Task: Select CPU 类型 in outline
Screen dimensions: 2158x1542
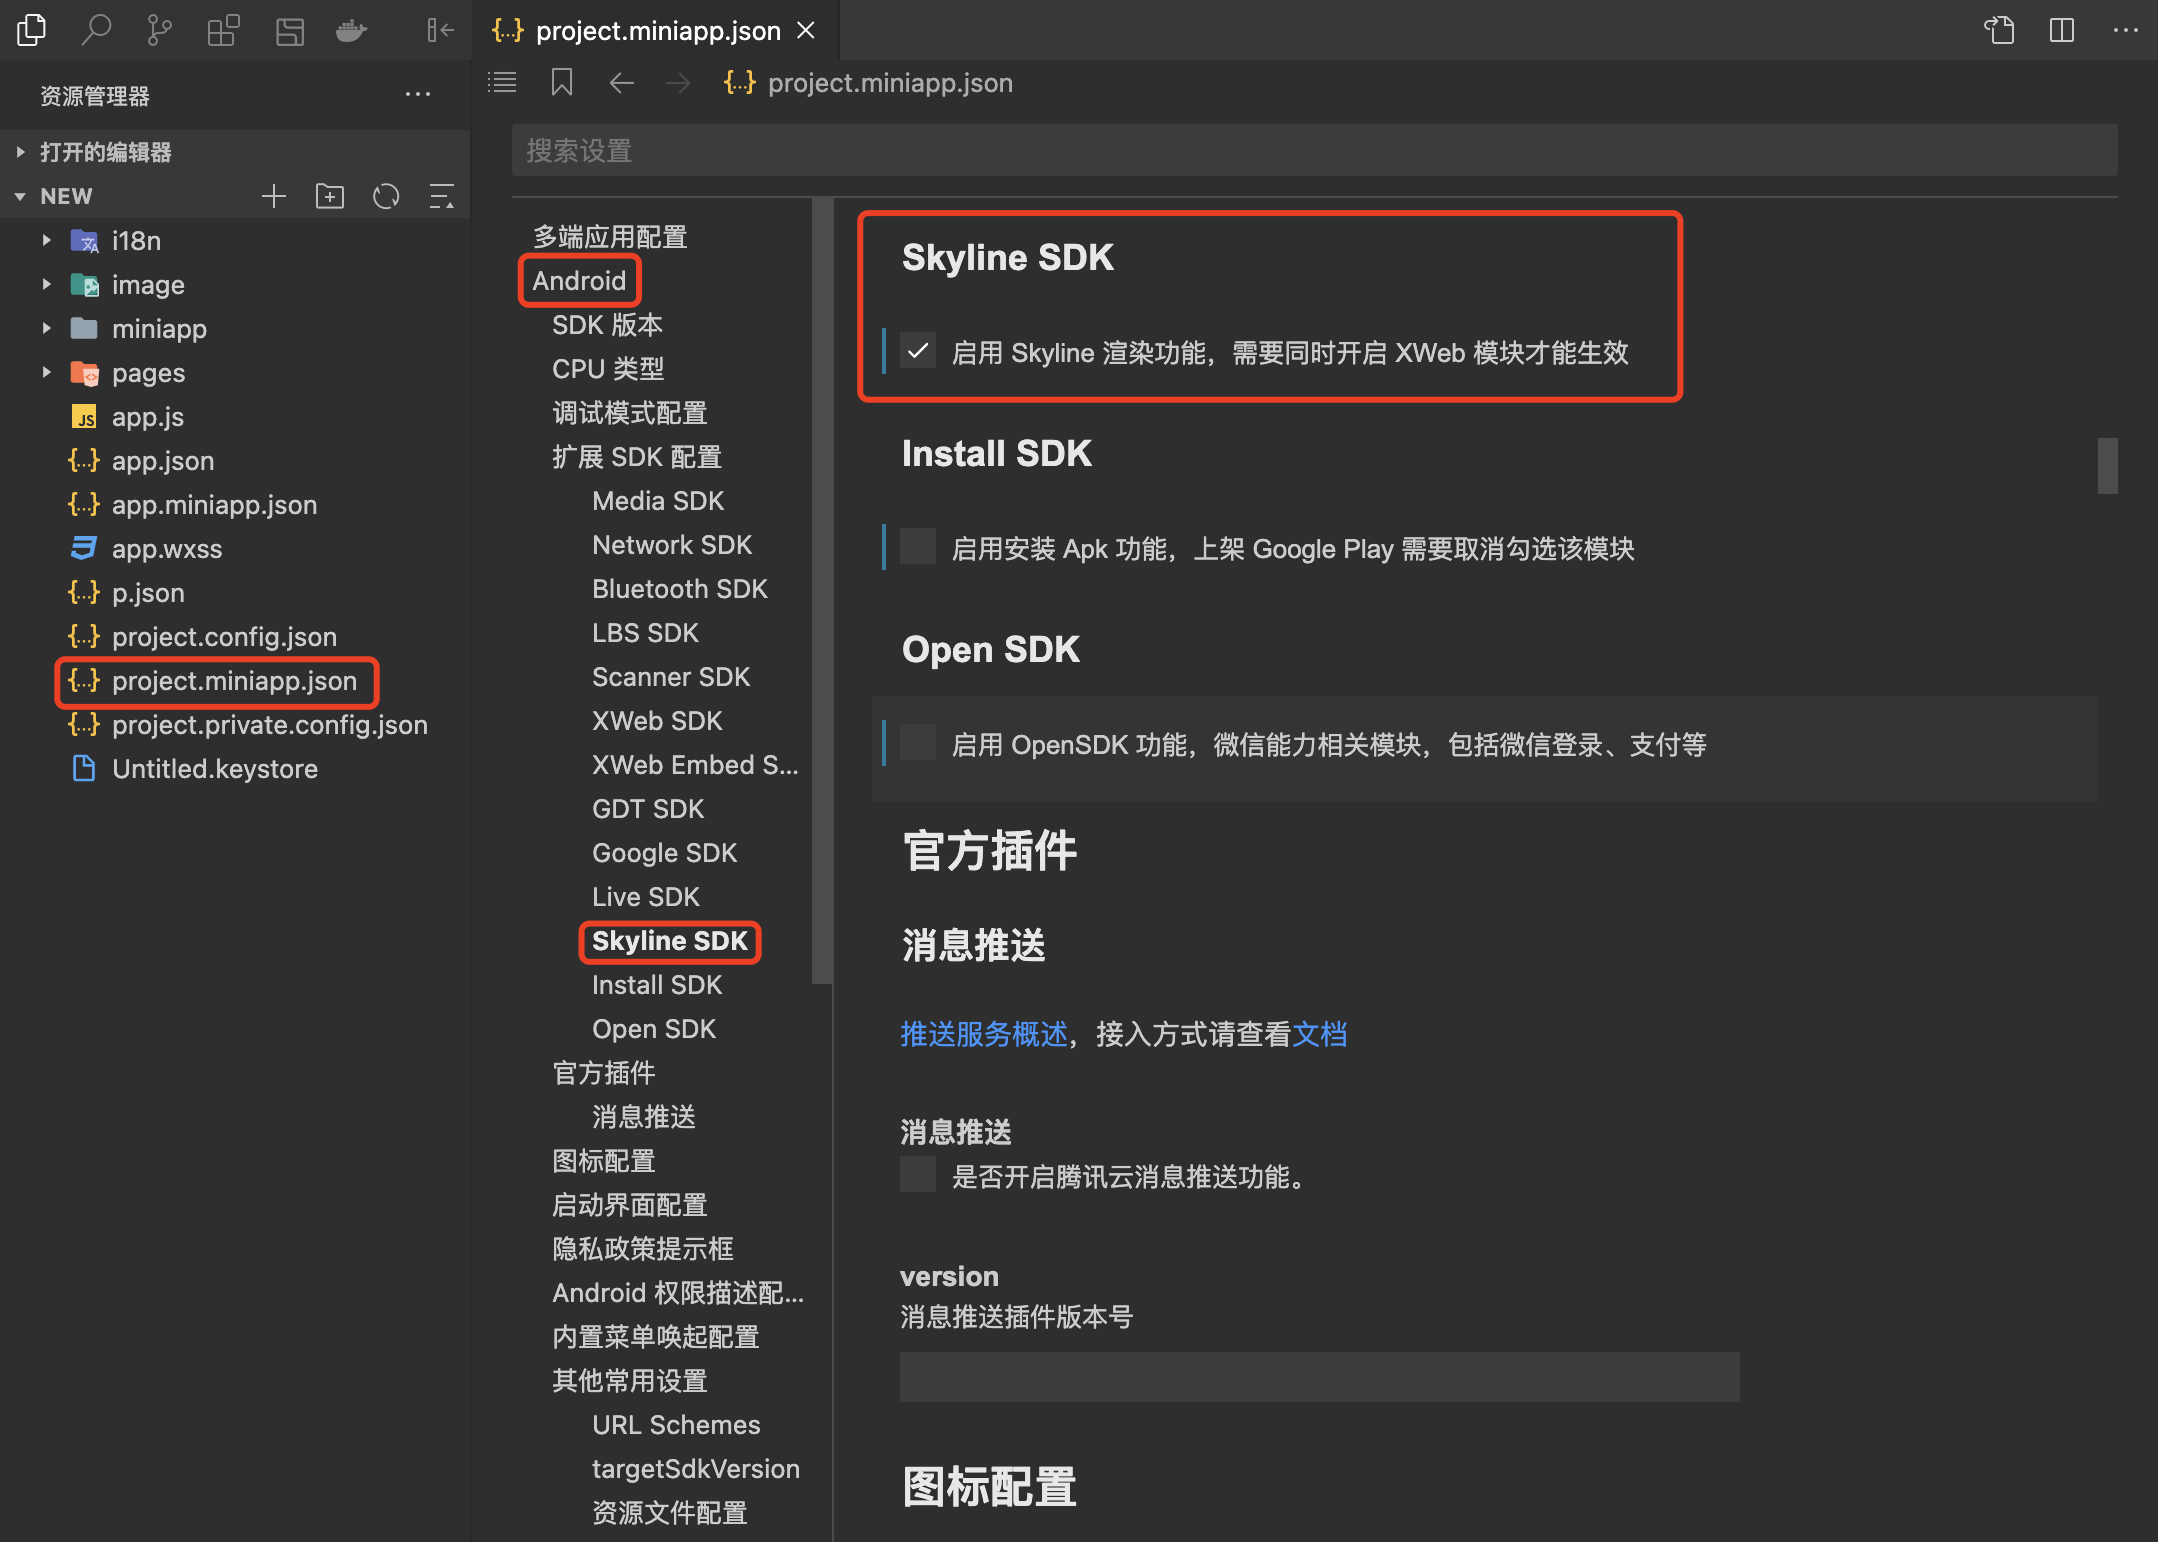Action: point(608,369)
